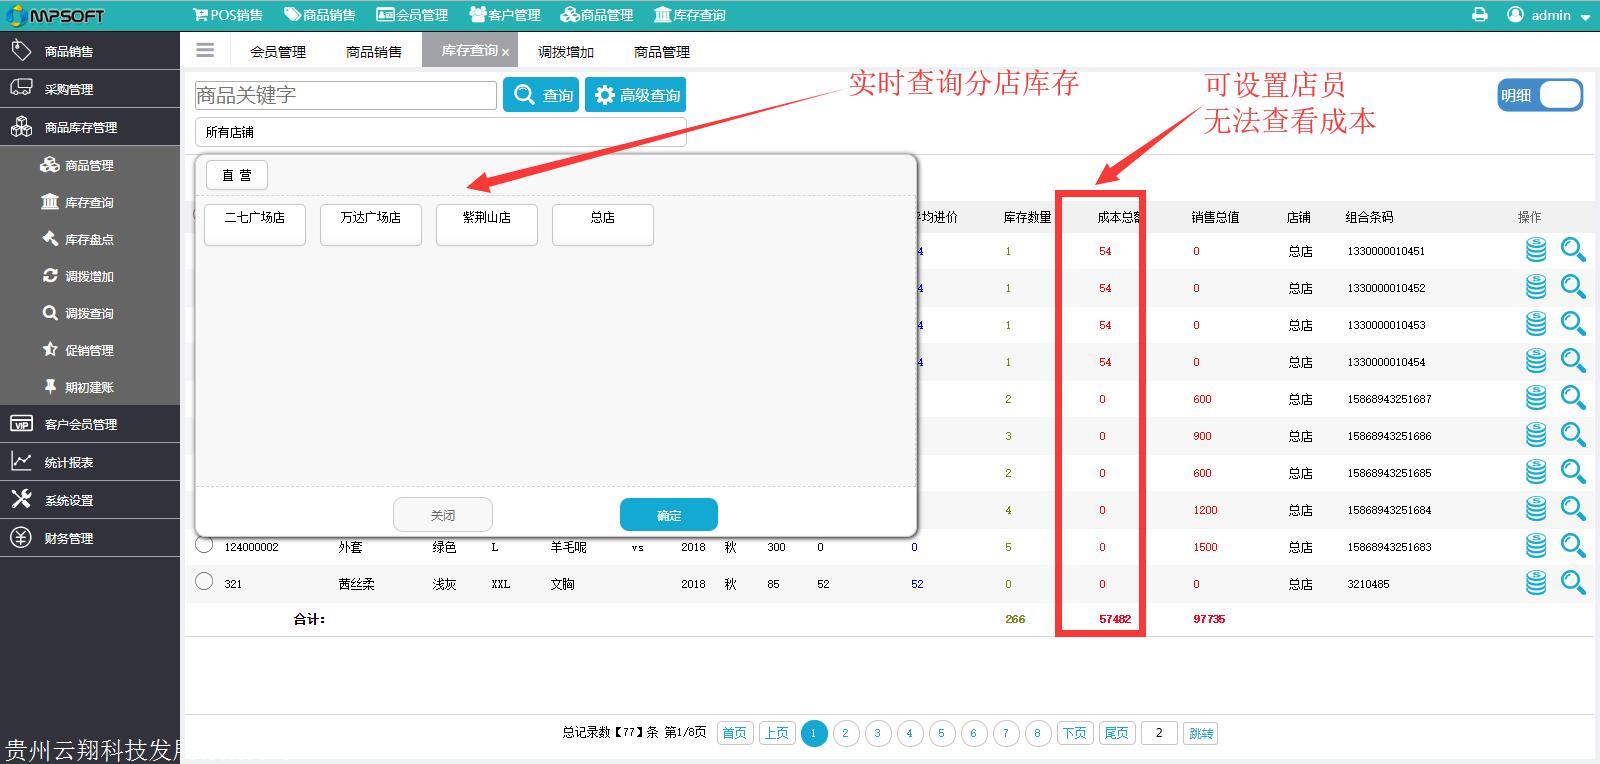The width and height of the screenshot is (1600, 764).
Task: Open stock detail icon for barcode 1330000010454
Action: [1536, 361]
